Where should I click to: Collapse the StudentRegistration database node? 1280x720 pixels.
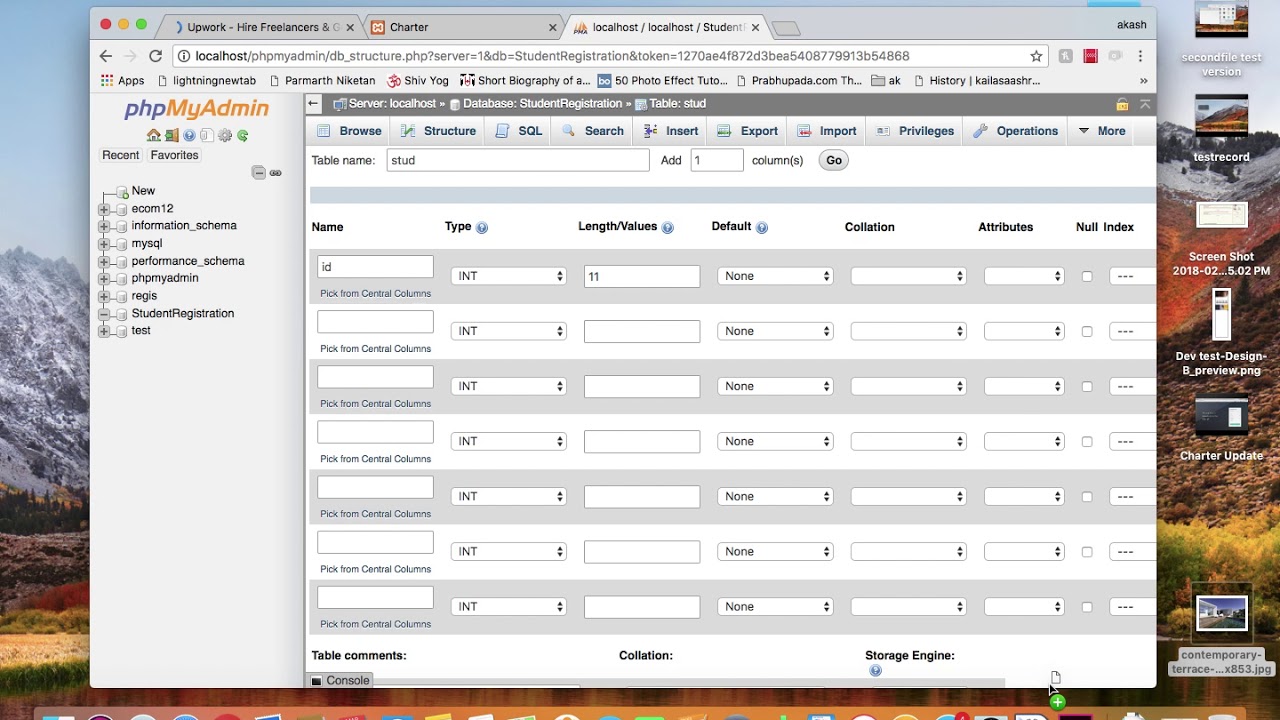[104, 314]
